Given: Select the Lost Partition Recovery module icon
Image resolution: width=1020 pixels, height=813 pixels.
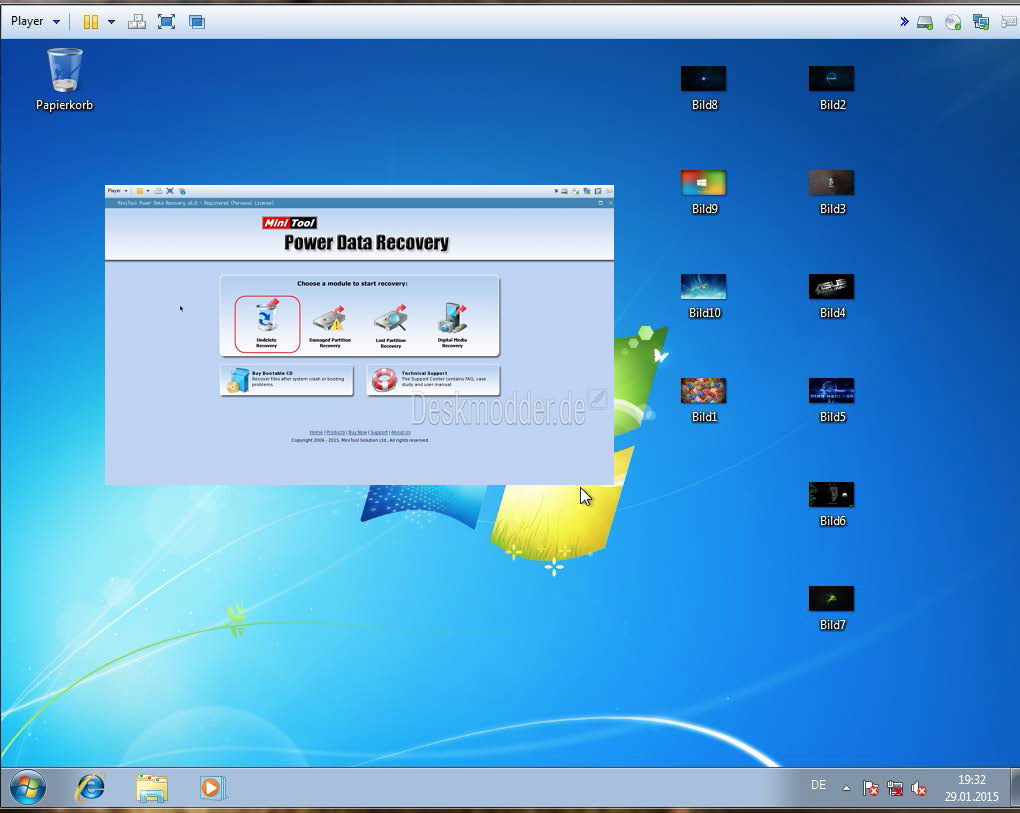Looking at the screenshot, I should [390, 325].
